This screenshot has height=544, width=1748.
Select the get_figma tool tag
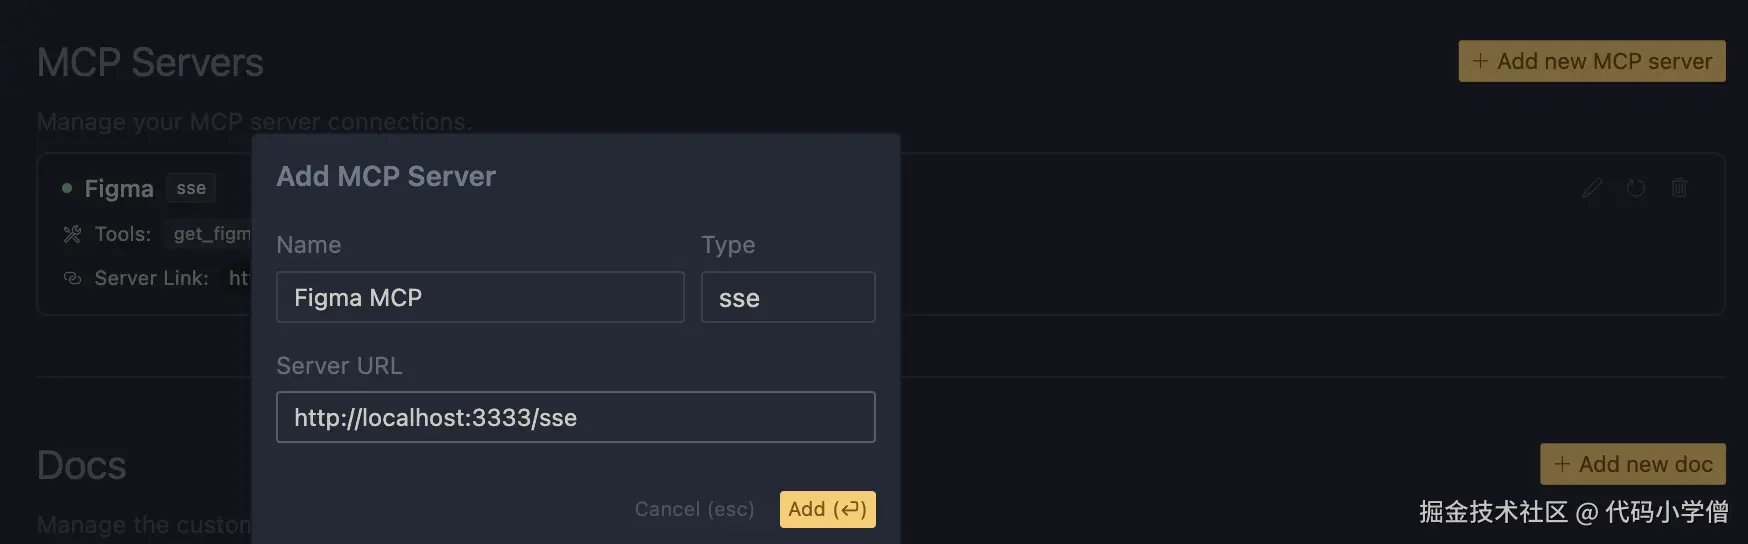pos(212,234)
